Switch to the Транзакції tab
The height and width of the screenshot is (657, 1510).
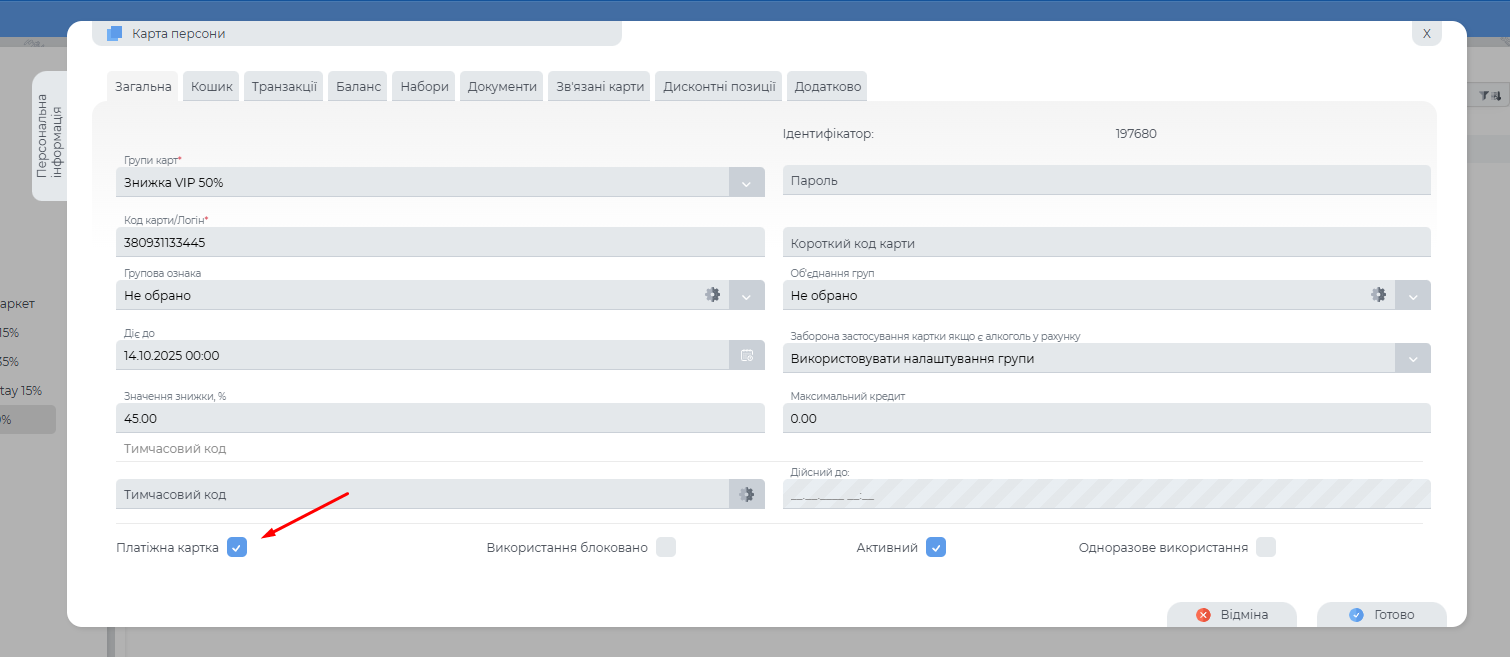(x=284, y=87)
